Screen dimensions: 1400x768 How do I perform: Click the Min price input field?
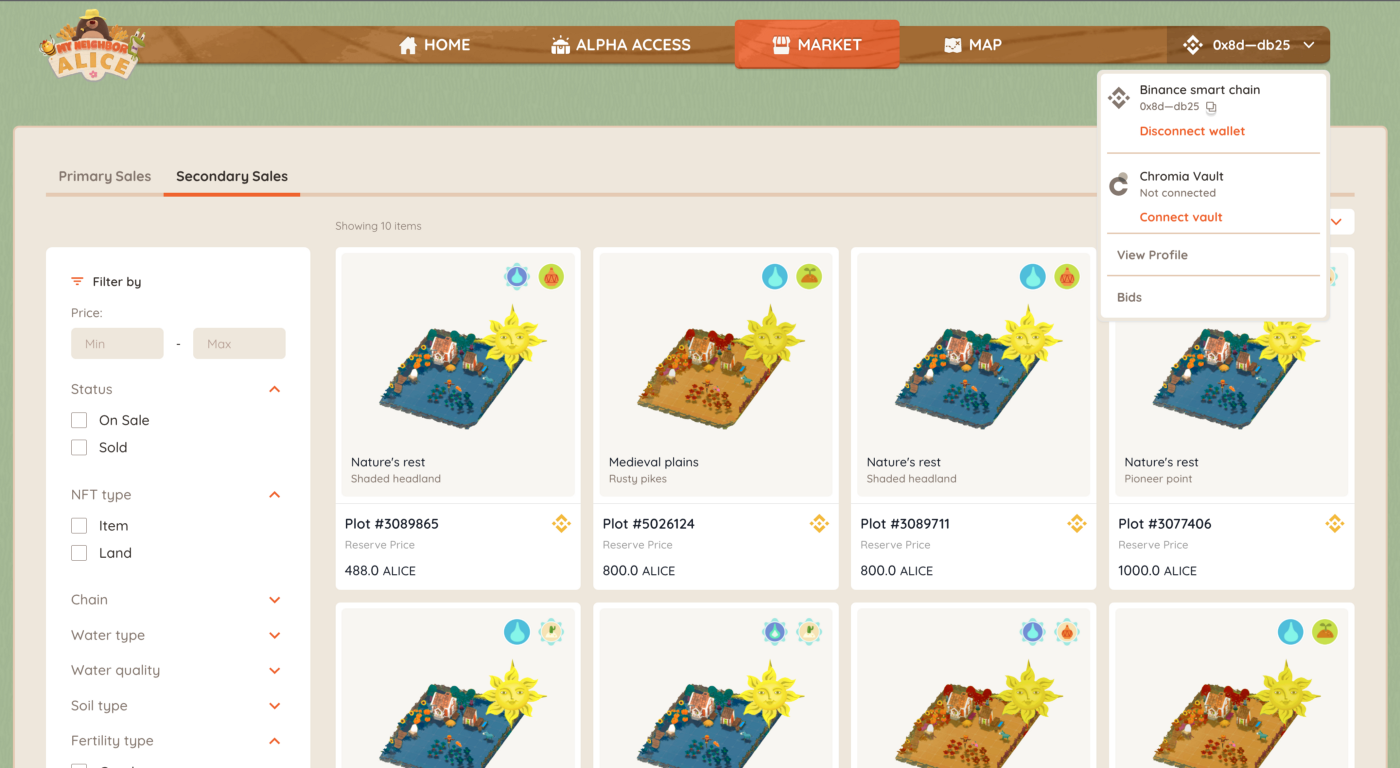pos(117,344)
